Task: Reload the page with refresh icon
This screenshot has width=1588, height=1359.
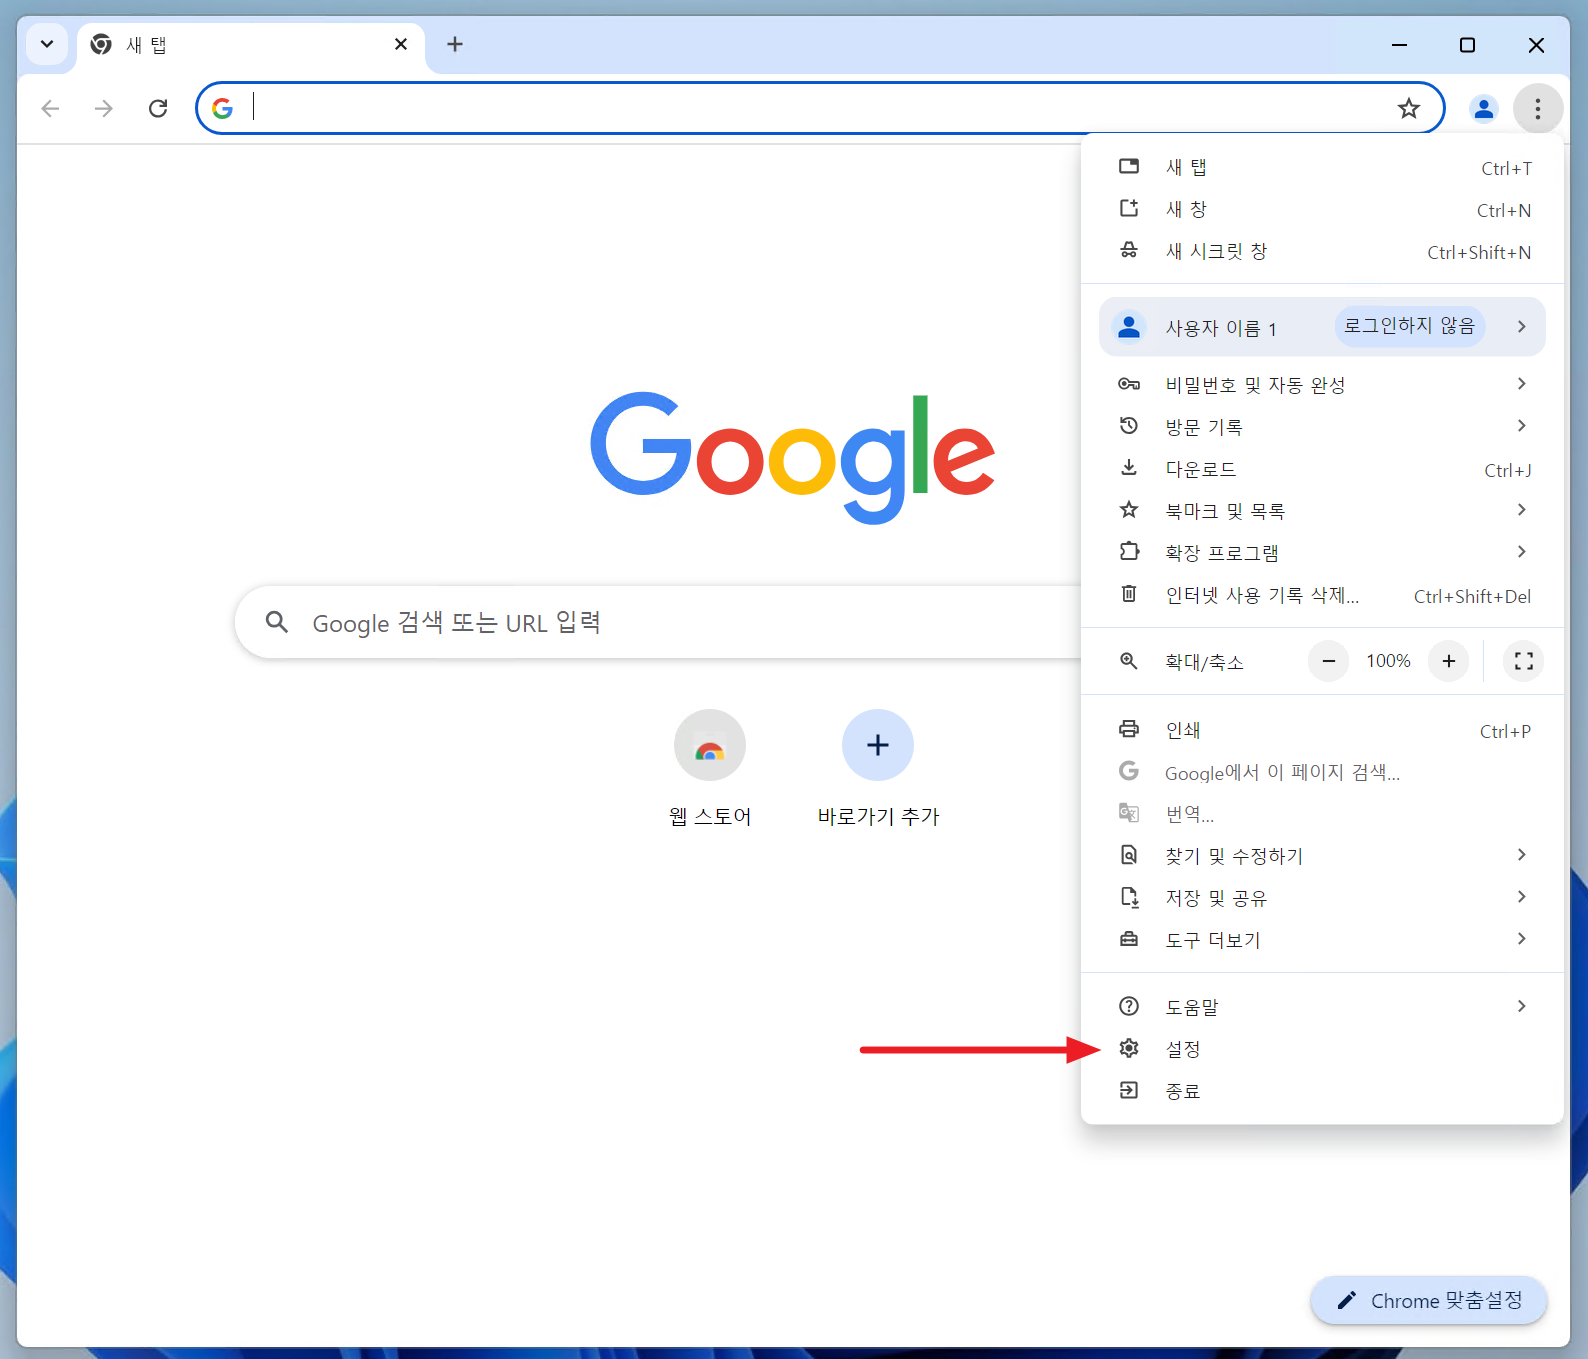Action: [x=158, y=108]
